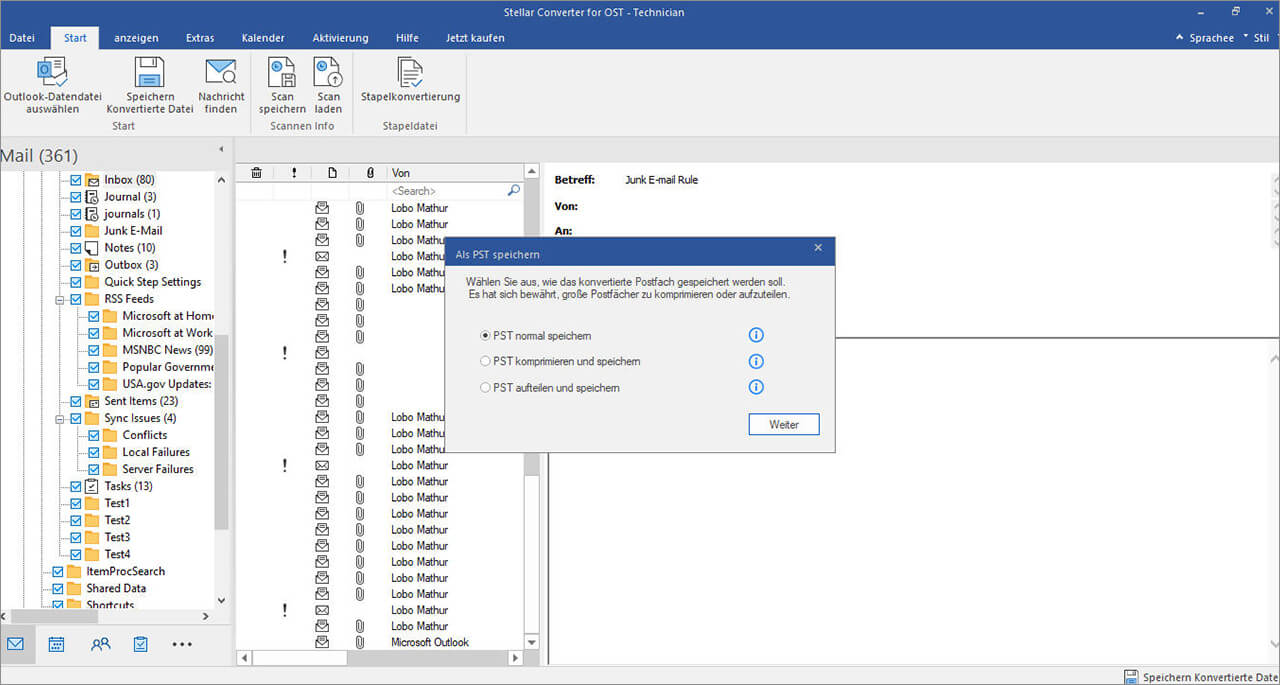Collapse the mail folder pane arrow
This screenshot has width=1280, height=685.
(x=221, y=150)
